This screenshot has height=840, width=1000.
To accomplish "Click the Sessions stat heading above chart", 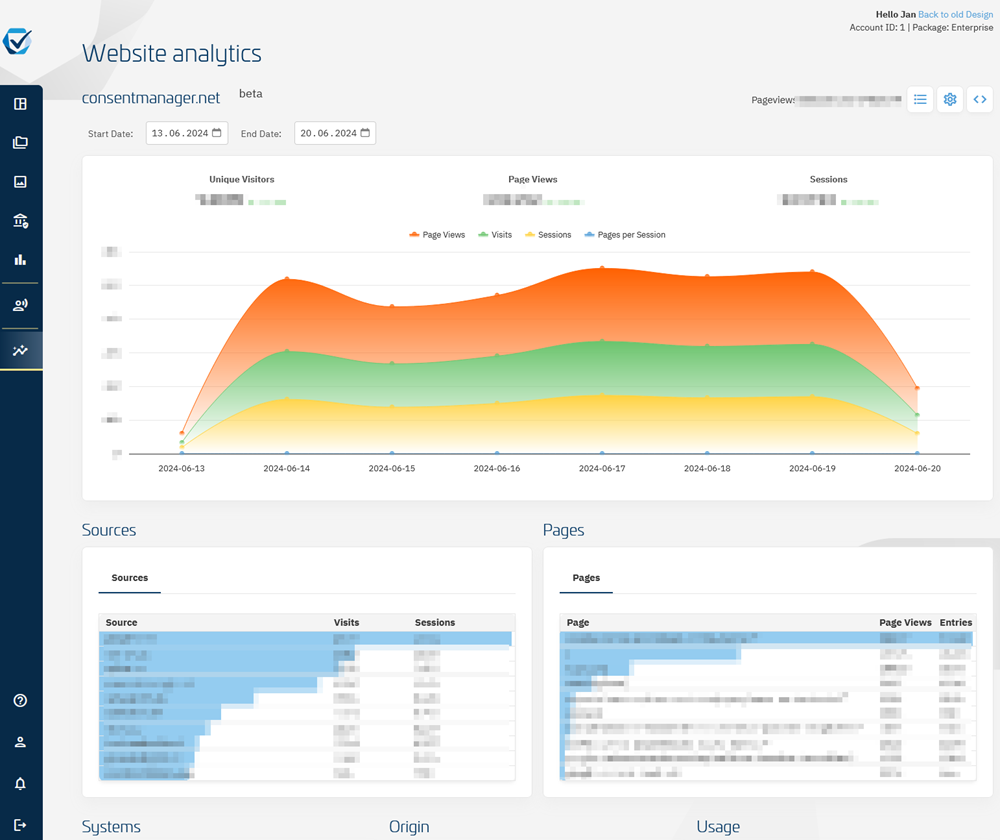I will (828, 179).
